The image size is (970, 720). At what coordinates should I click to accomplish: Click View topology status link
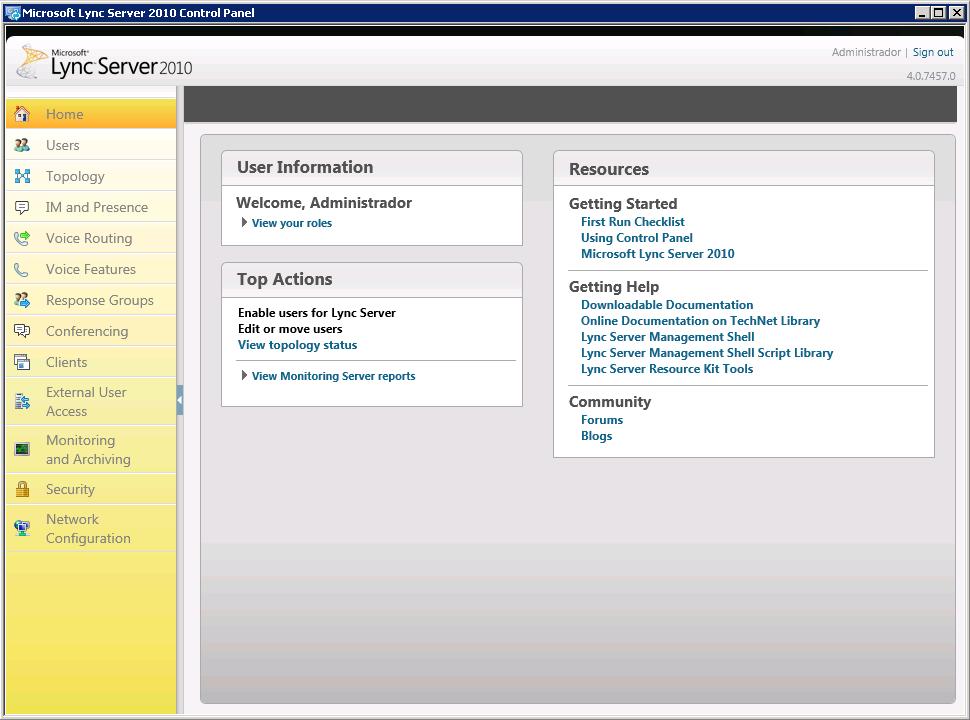[297, 345]
